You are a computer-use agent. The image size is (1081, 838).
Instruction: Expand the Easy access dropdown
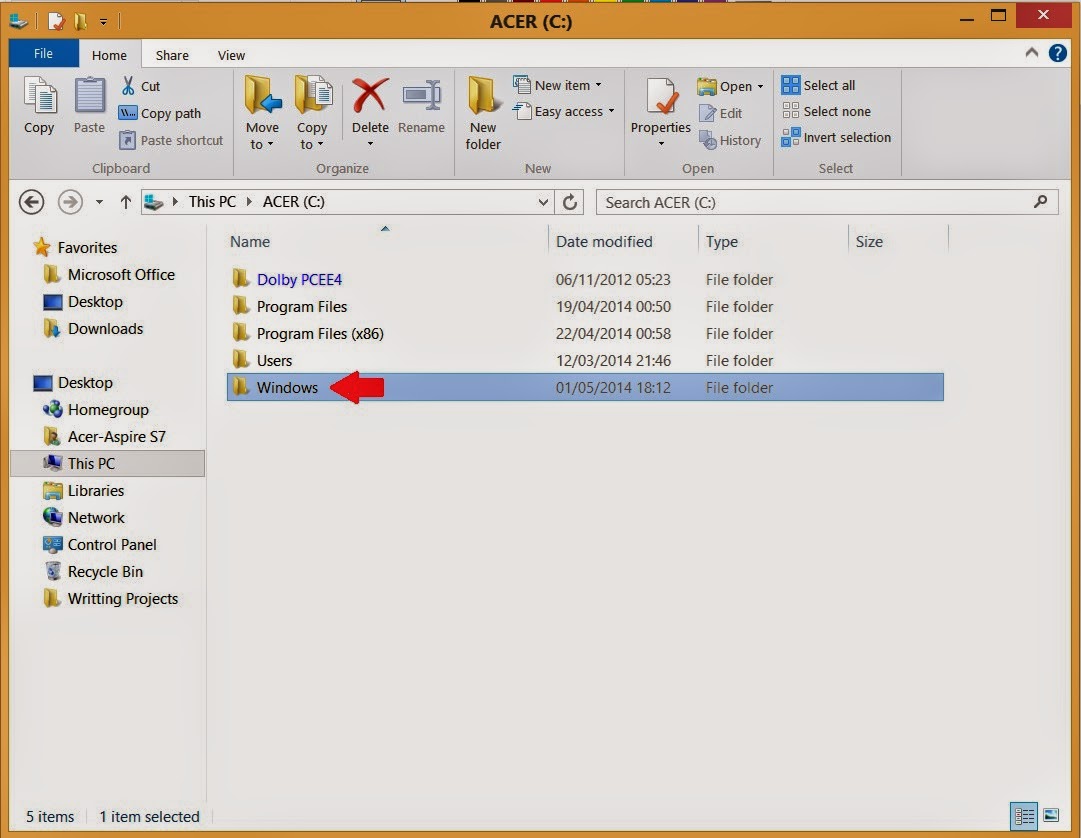pos(612,110)
